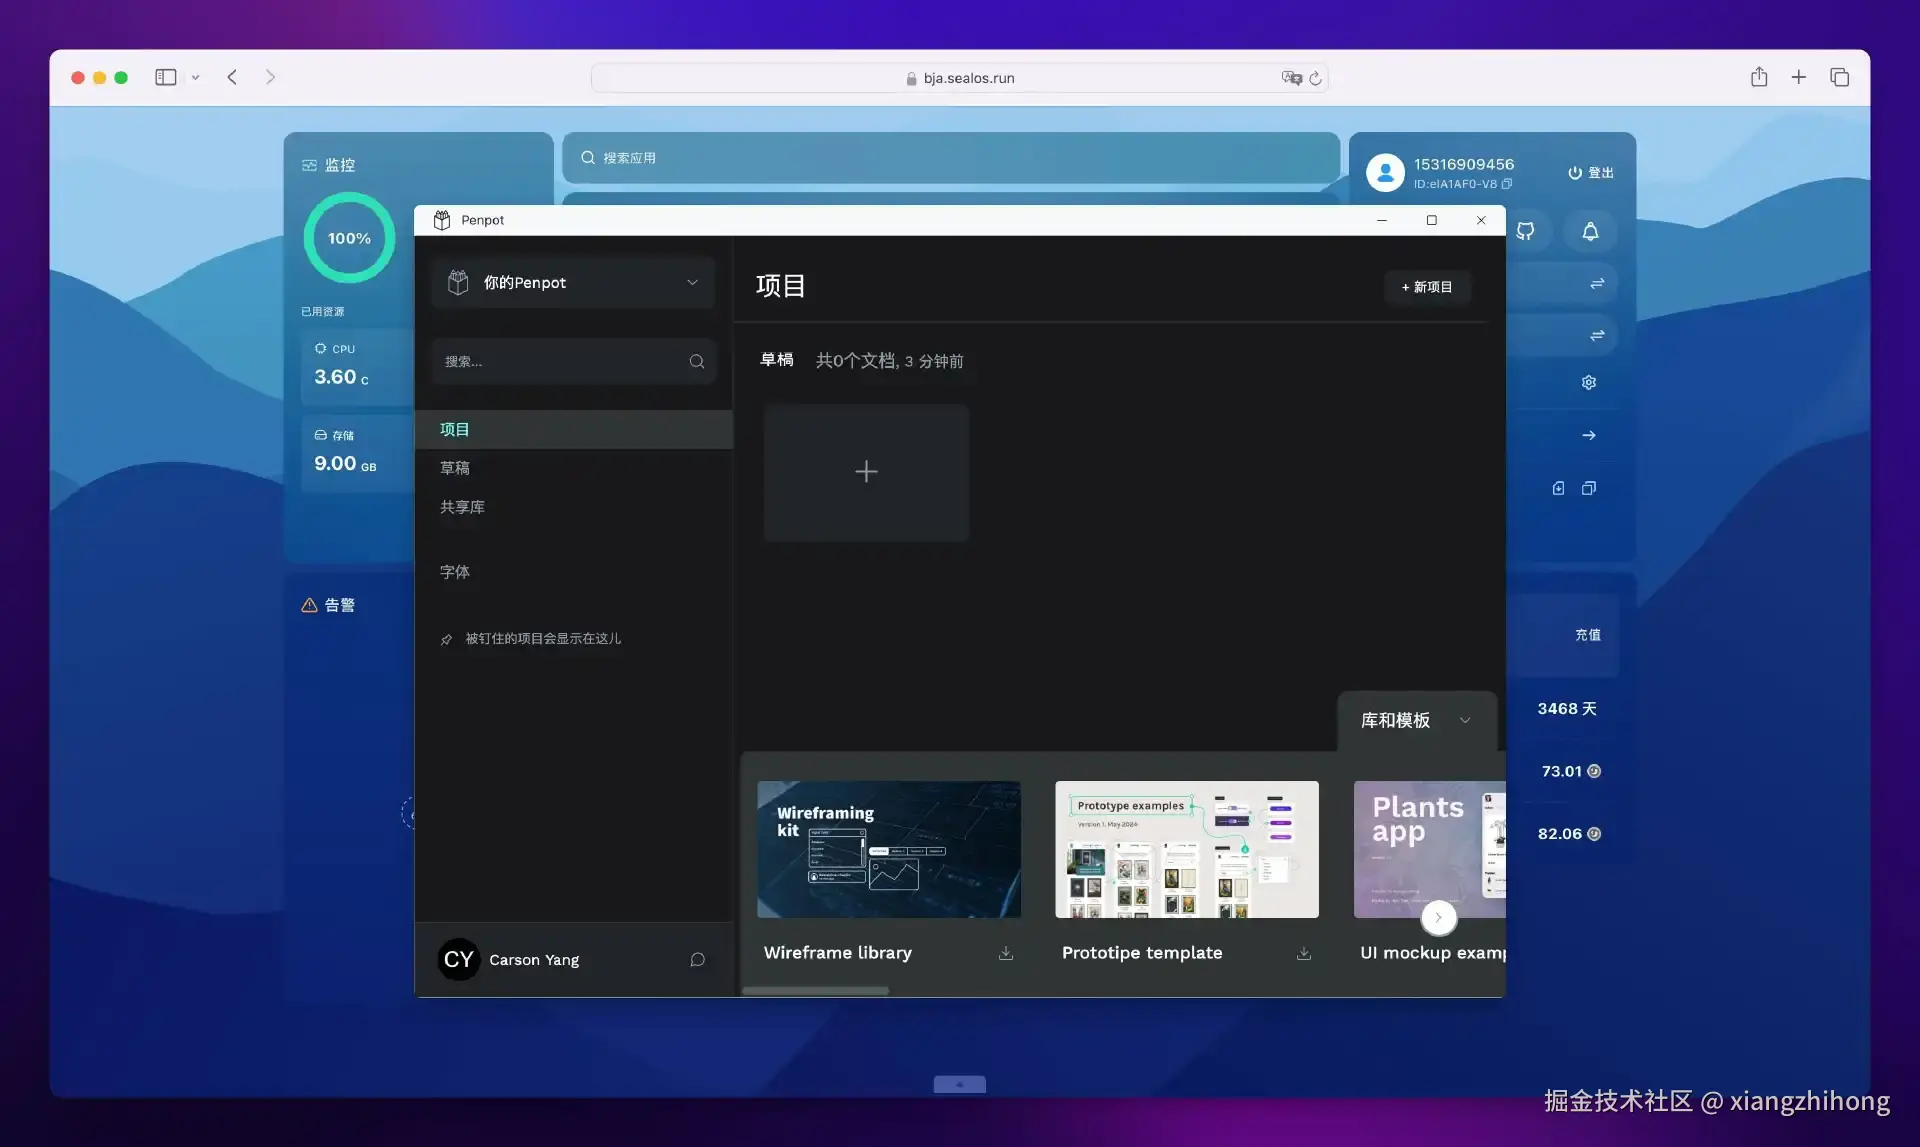This screenshot has width=1920, height=1147.
Task: Copy the user ID with copy icon
Action: tap(1507, 184)
